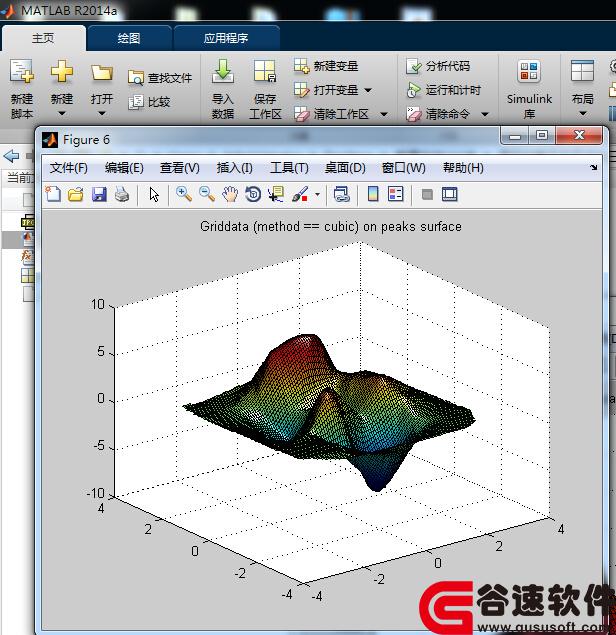The height and width of the screenshot is (635, 616).
Task: Switch to the Apps (应用程序) ribbon tab
Action: (226, 38)
